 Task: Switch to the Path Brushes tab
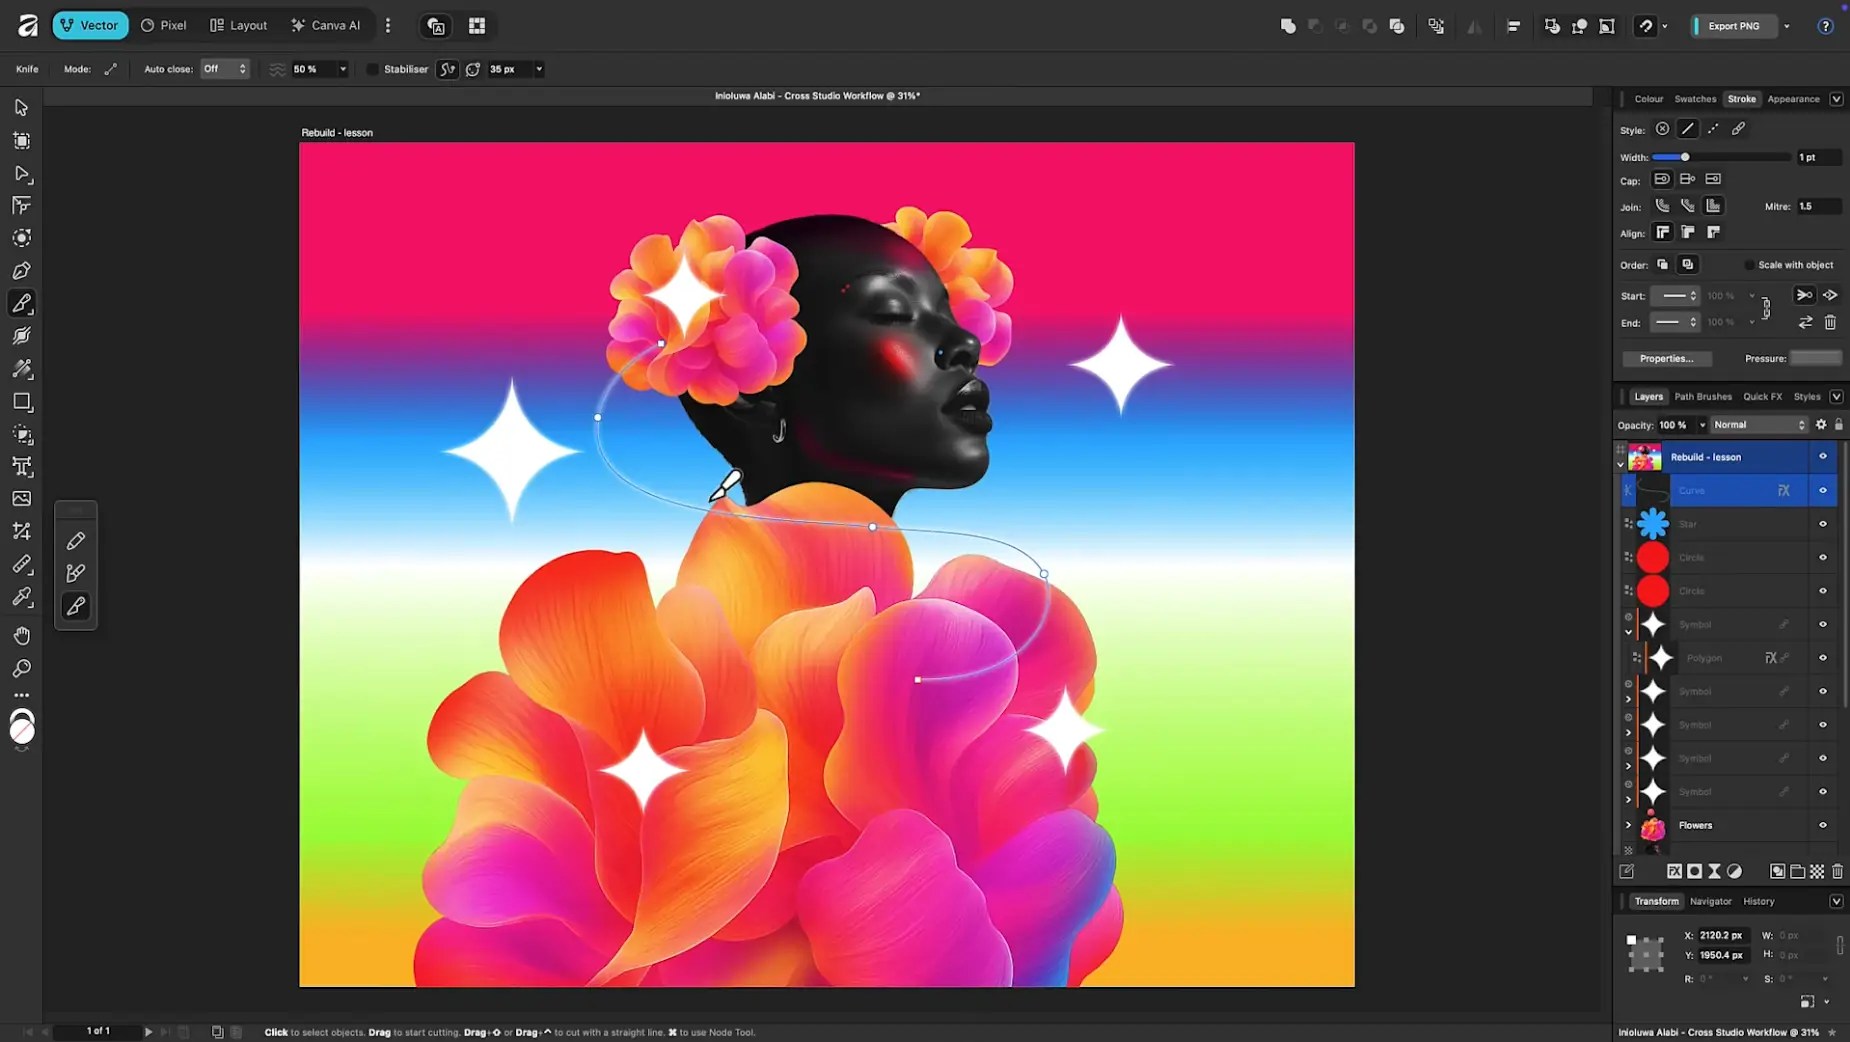(1703, 397)
